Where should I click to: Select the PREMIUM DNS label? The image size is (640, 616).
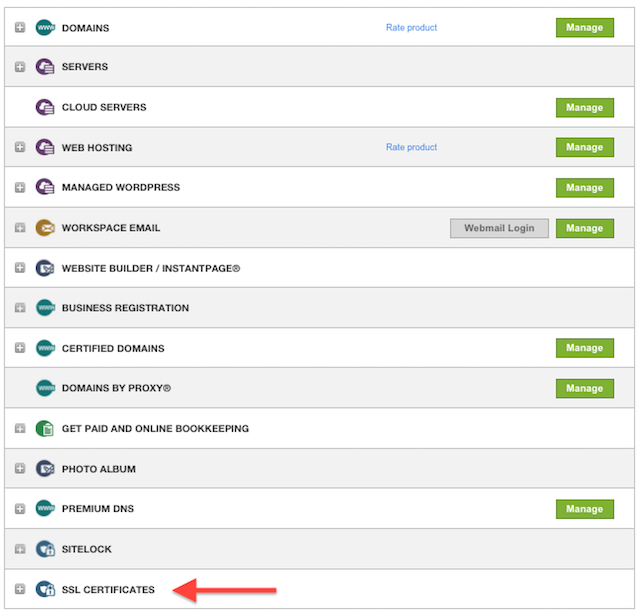(x=98, y=509)
